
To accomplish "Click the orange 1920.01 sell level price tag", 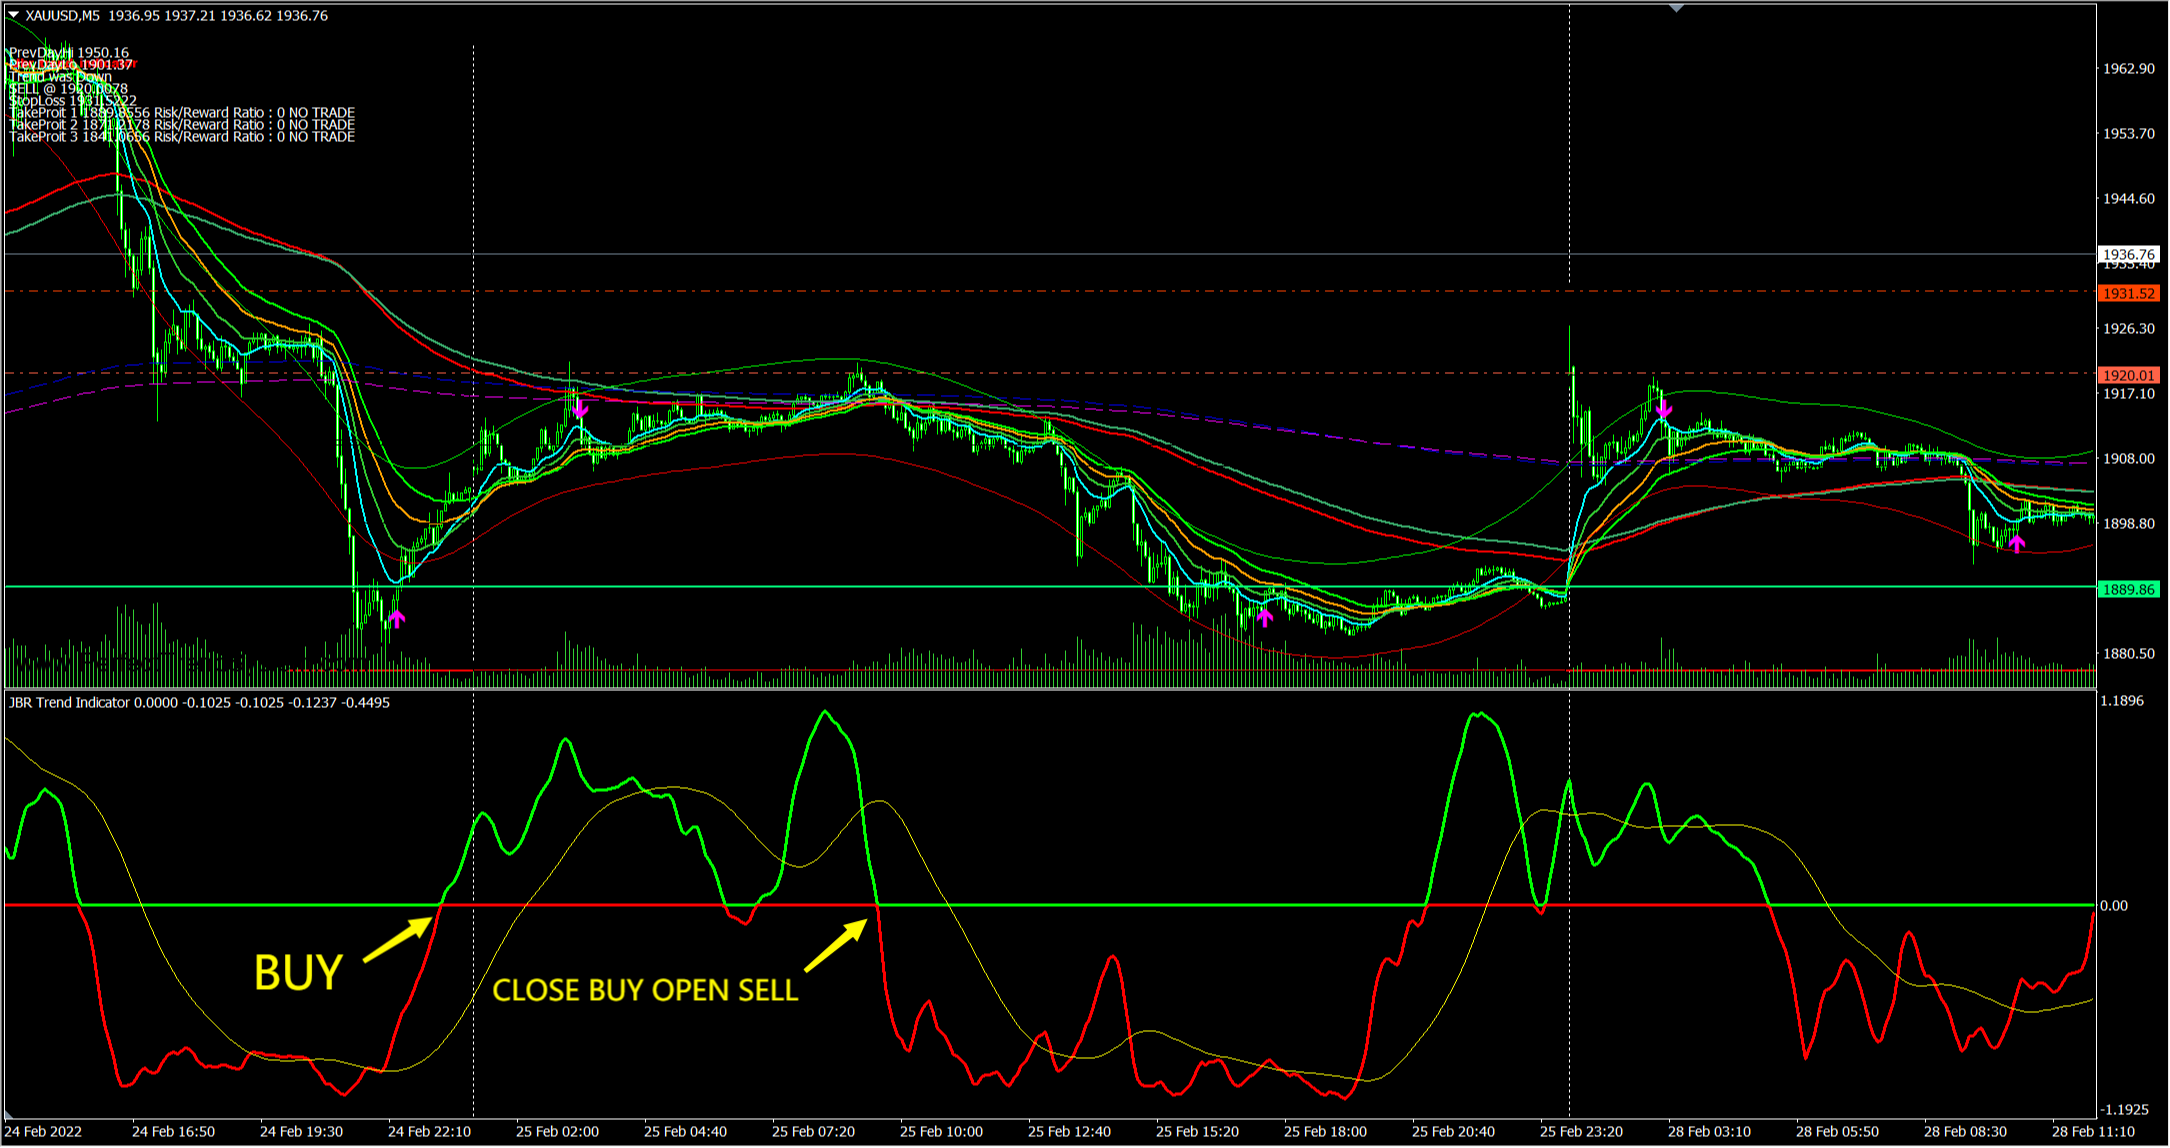I will (x=2128, y=375).
